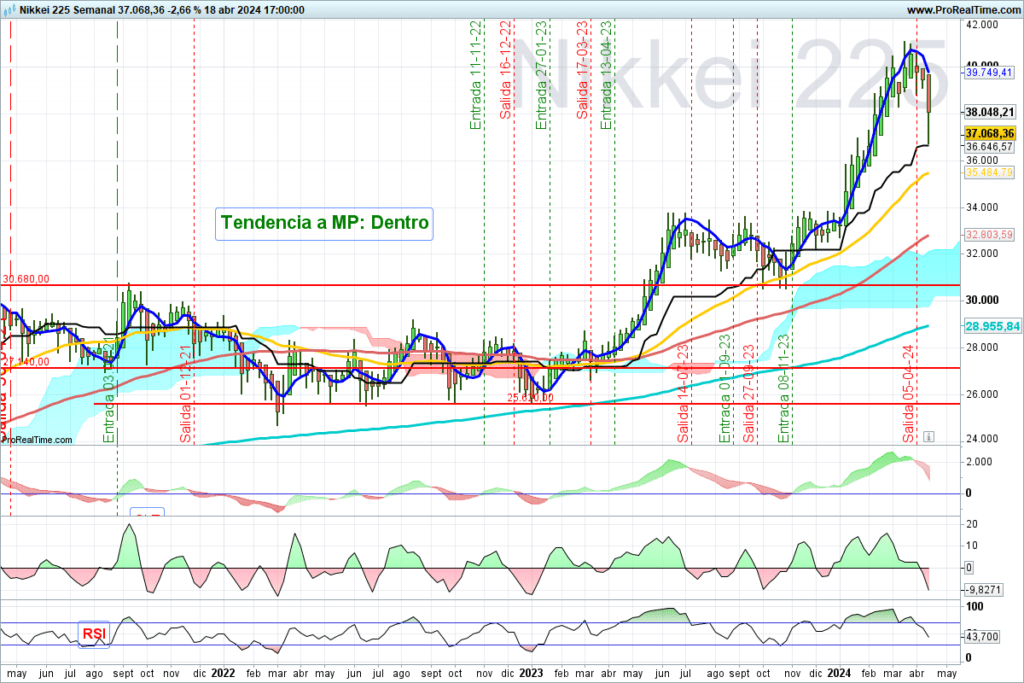Open the small info "i" icon on chart

[929, 436]
